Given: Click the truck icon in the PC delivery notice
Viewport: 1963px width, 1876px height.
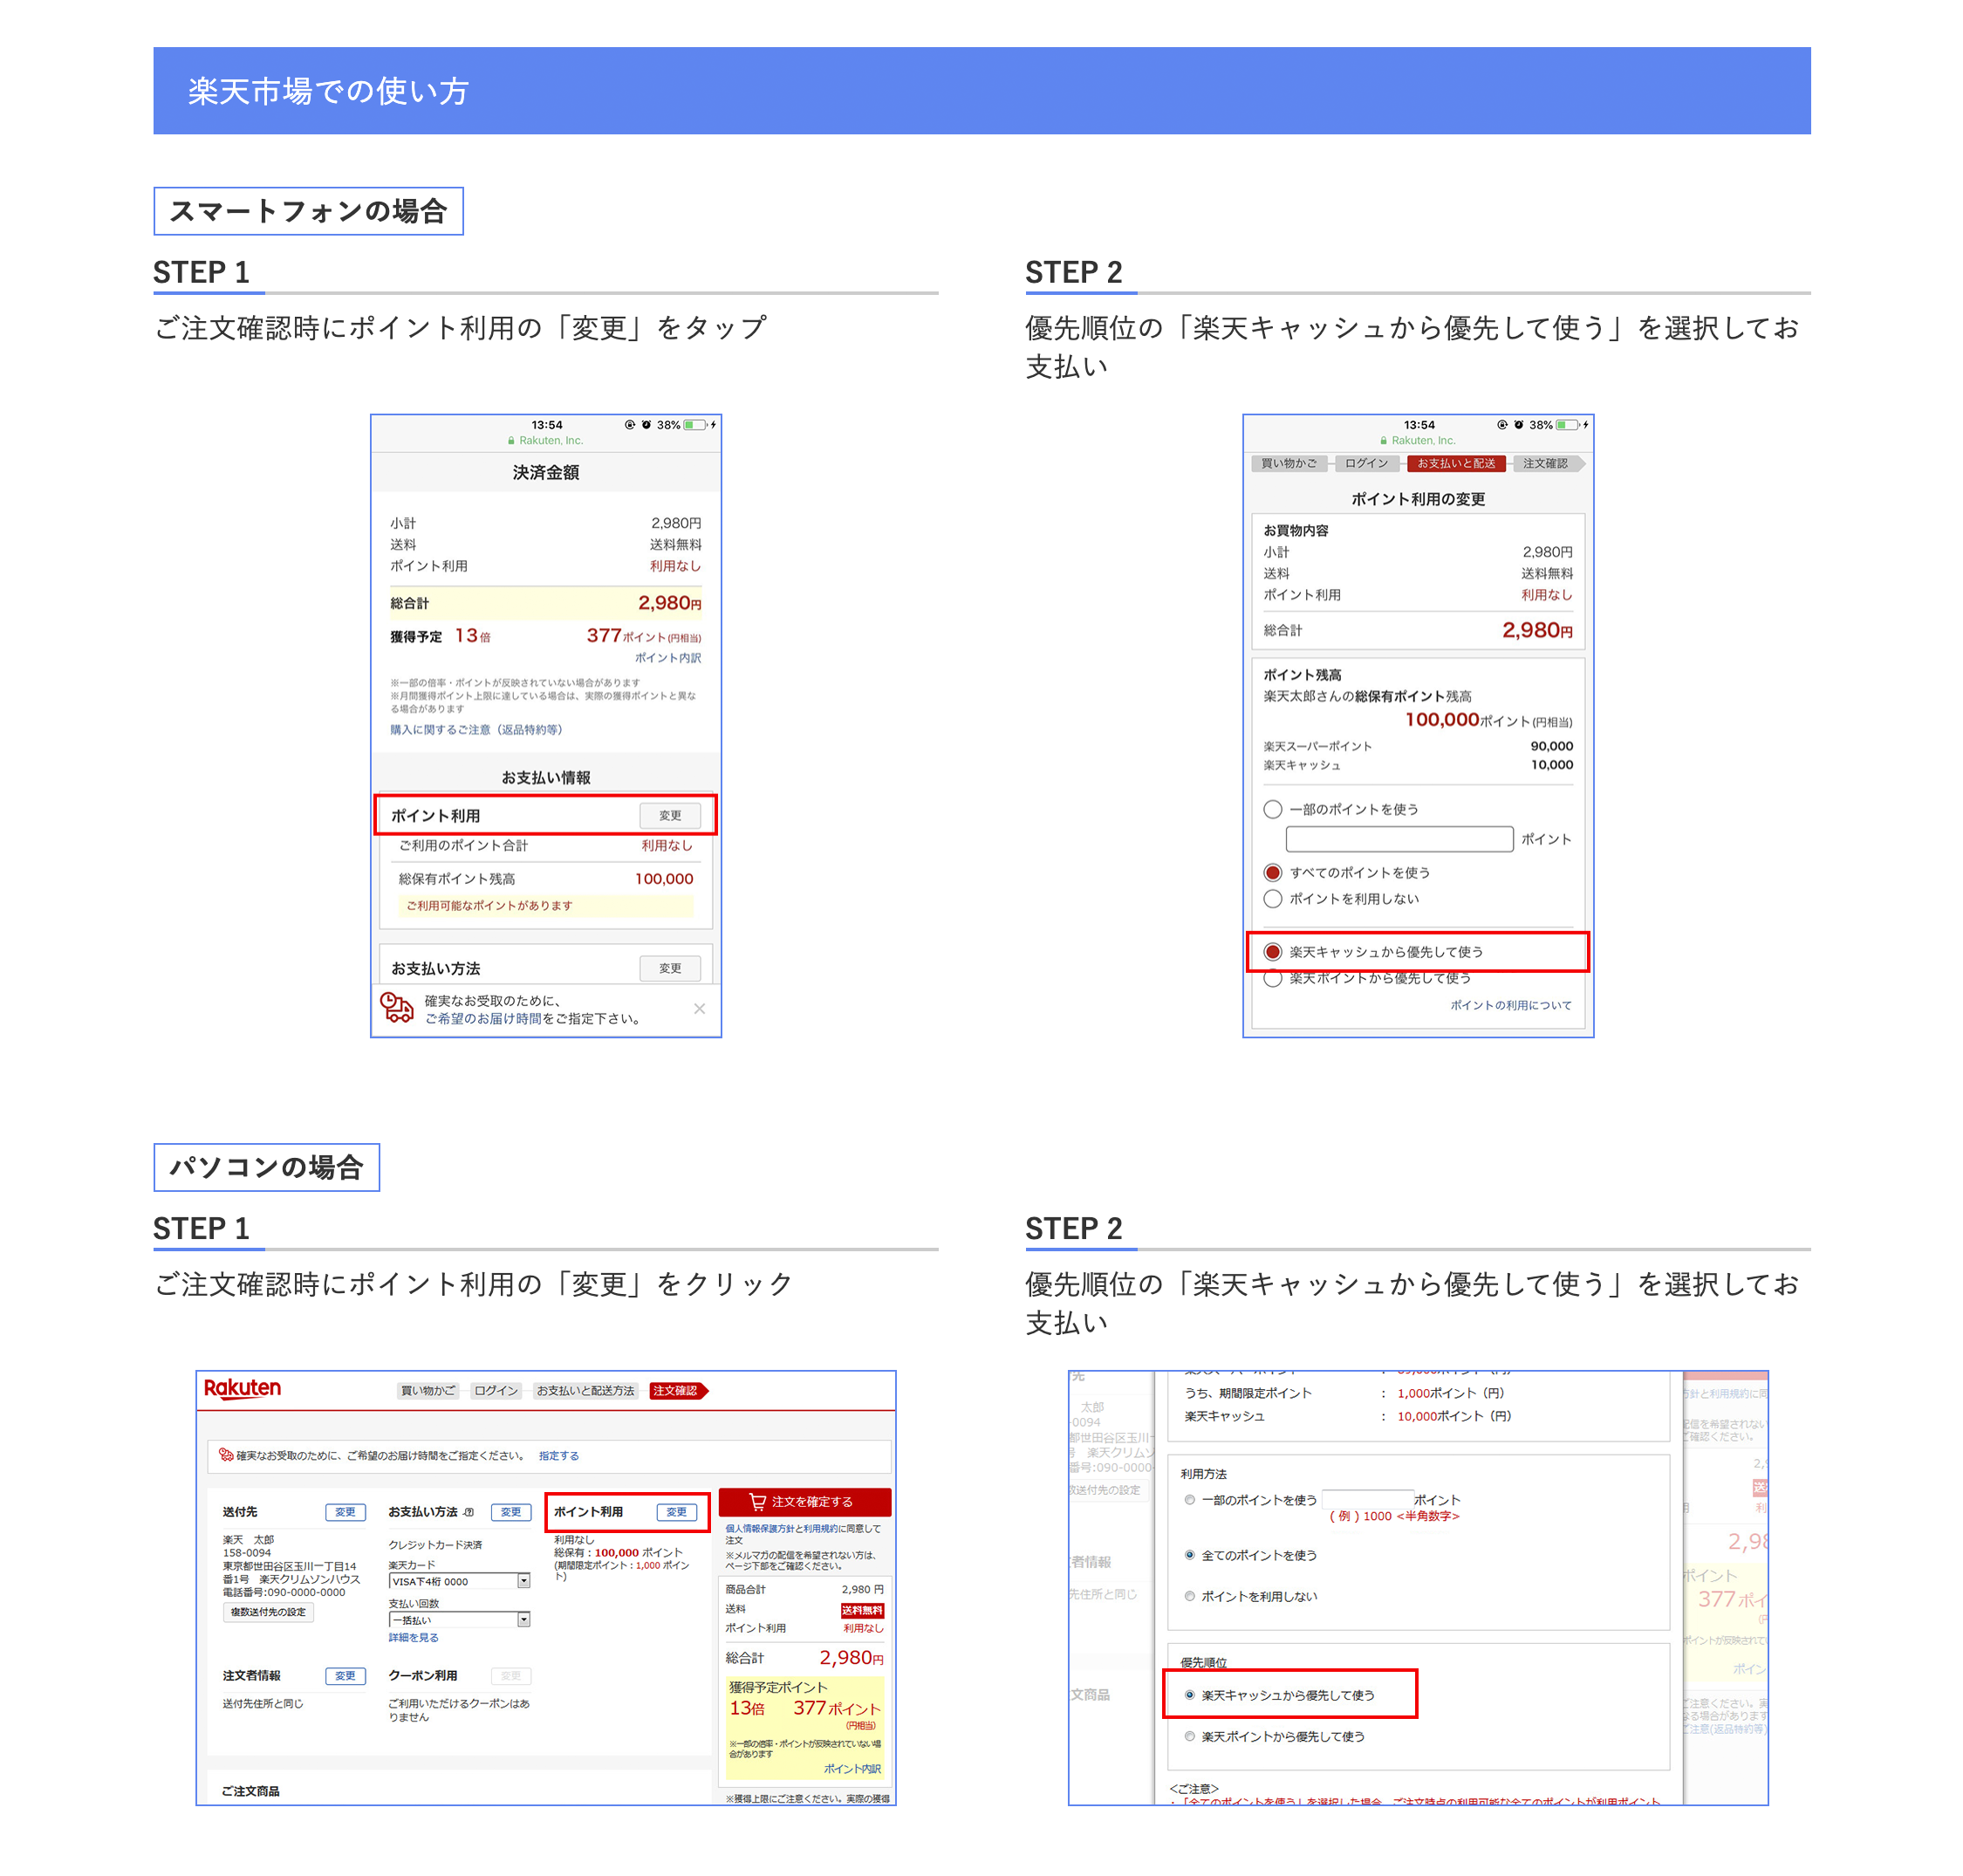Looking at the screenshot, I should [226, 1455].
